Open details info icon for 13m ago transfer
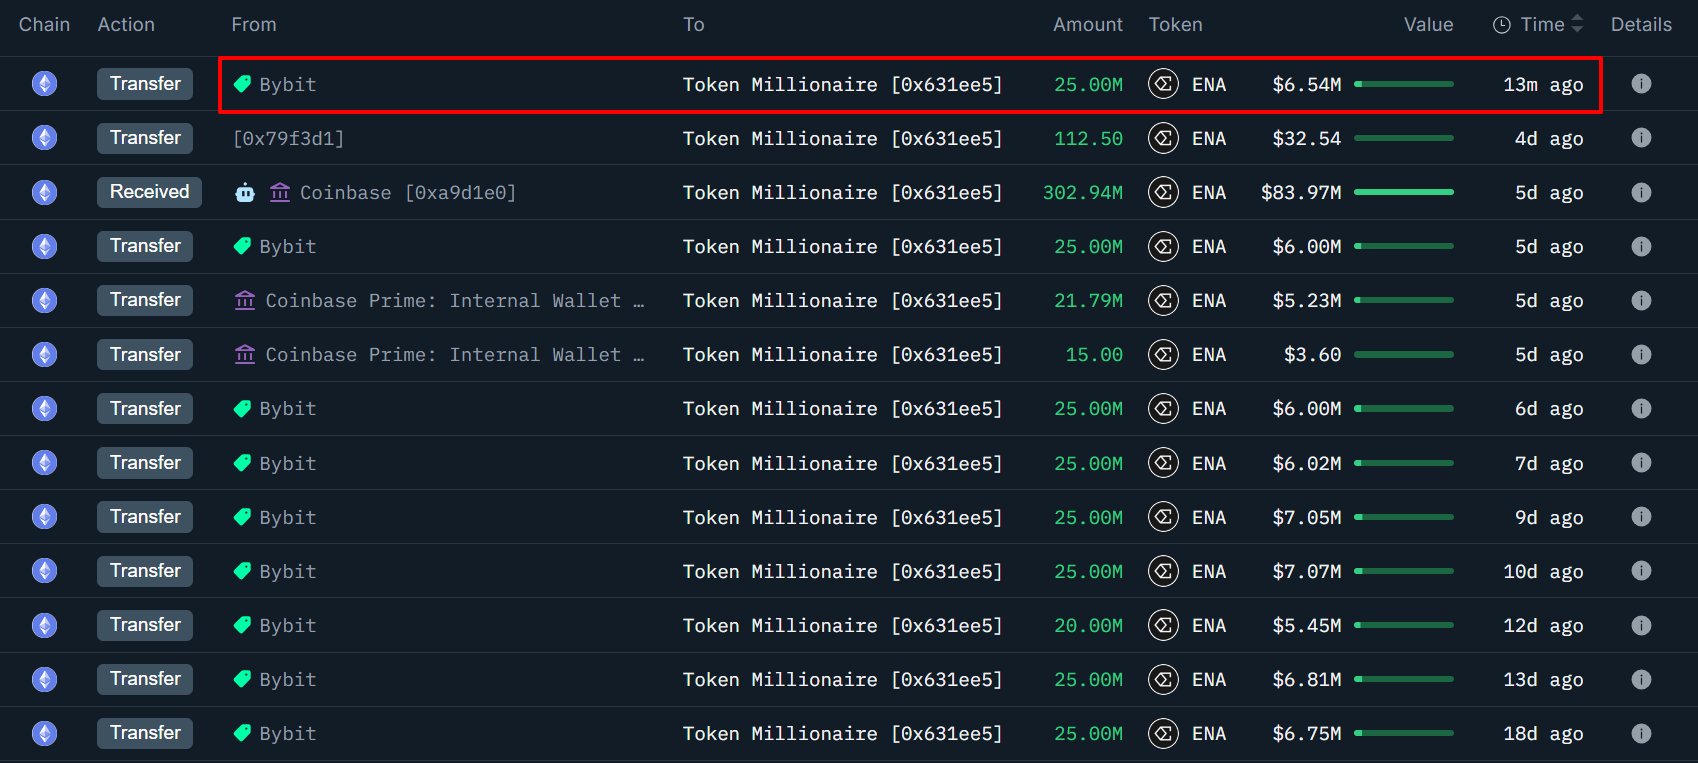The image size is (1698, 763). pyautogui.click(x=1641, y=84)
